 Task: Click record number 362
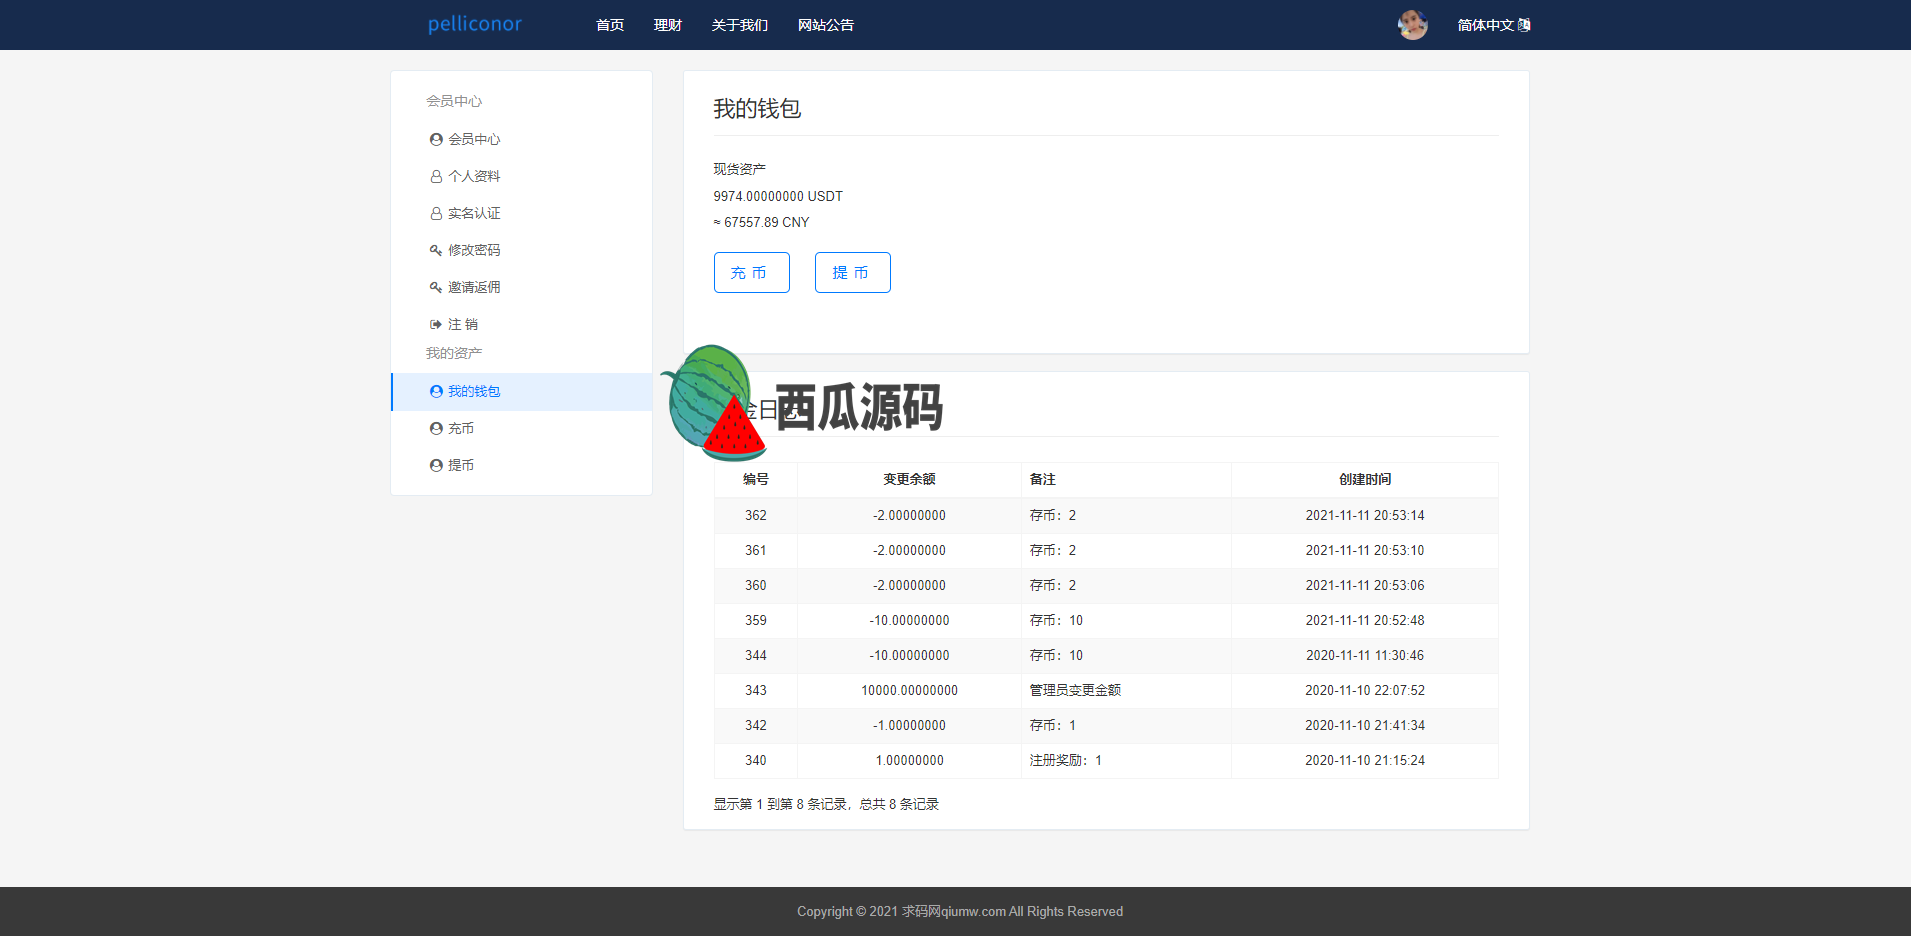(x=756, y=515)
